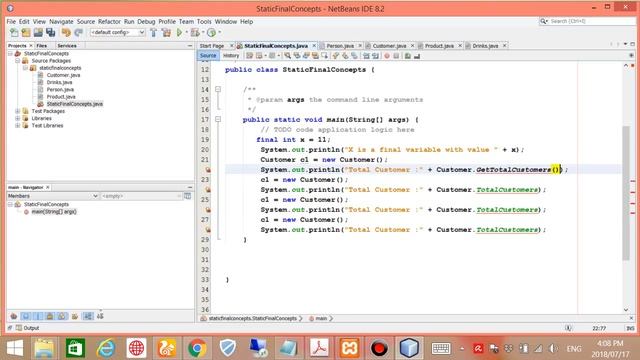The height and width of the screenshot is (360, 640).
Task: Click the editor vertical scrollbar thumb
Action: [626, 192]
